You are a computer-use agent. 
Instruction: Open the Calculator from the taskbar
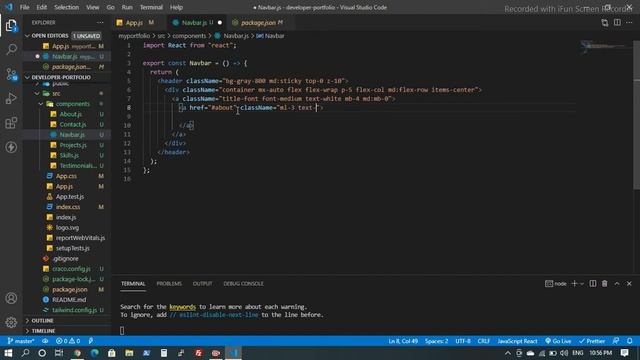(164, 353)
